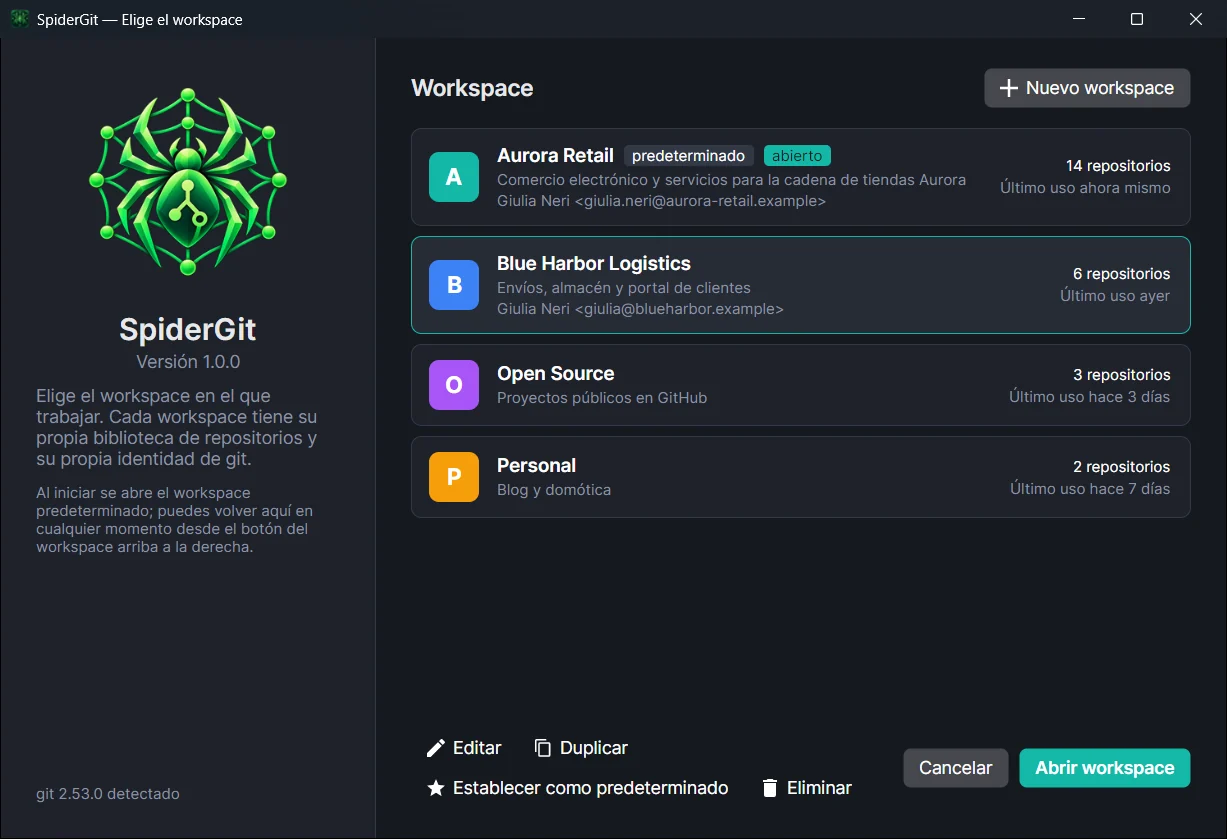Click the text 3 repositorios
Viewport: 1227px width, 839px height.
coord(1122,375)
